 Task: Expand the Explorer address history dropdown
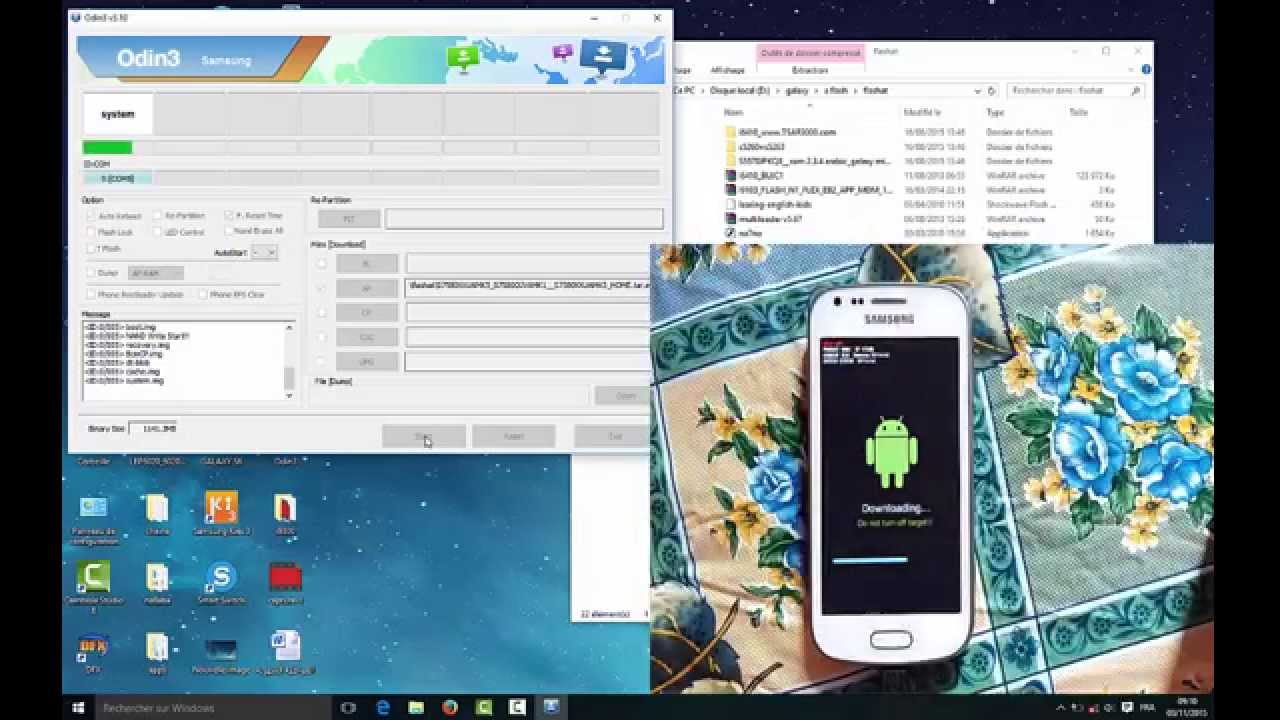tap(978, 90)
